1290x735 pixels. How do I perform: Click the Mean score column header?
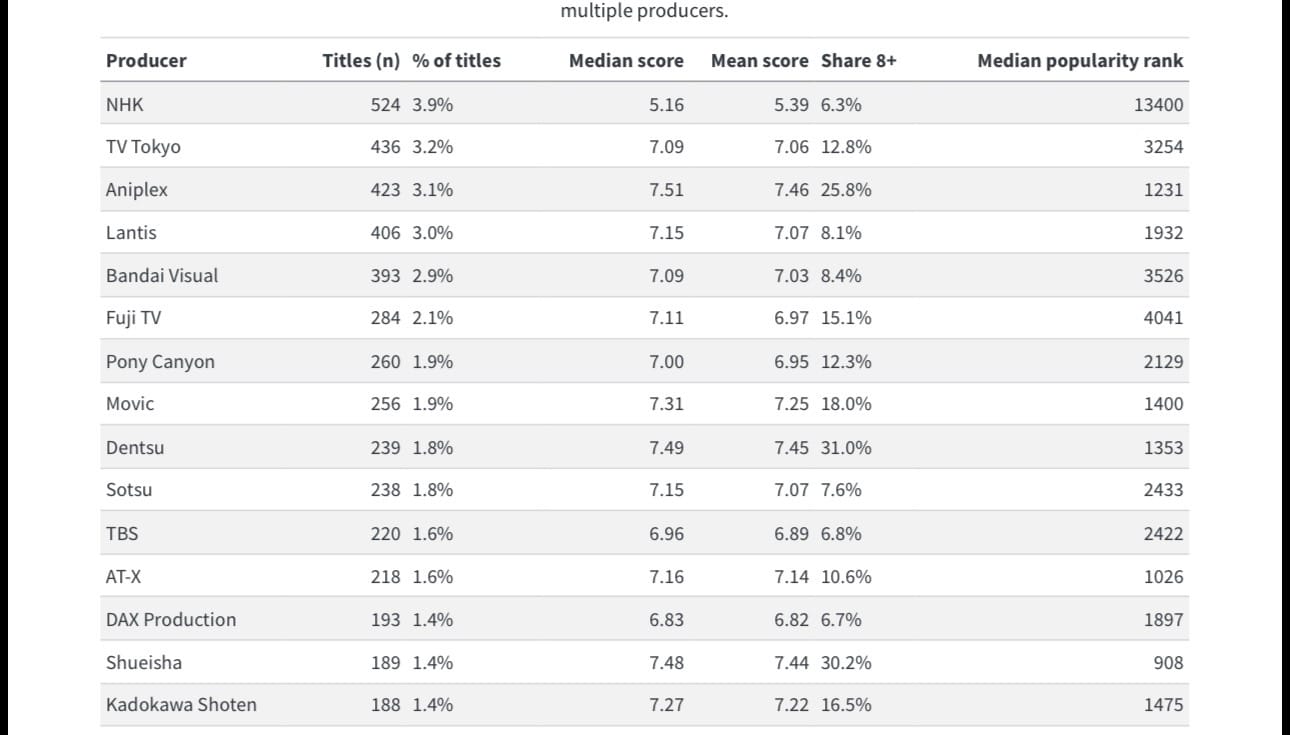click(x=759, y=60)
